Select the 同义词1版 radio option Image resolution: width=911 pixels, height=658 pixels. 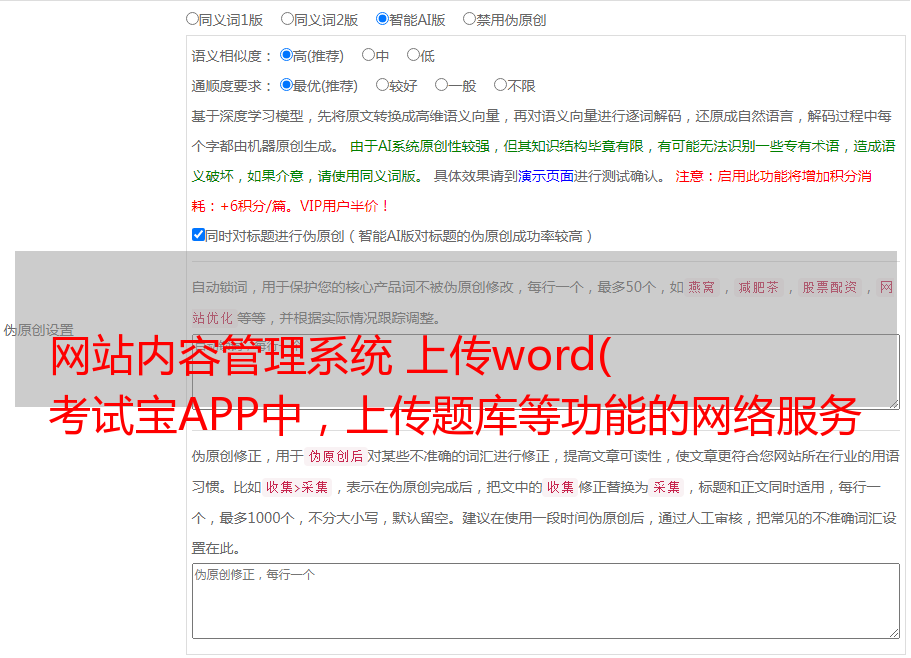pos(192,19)
